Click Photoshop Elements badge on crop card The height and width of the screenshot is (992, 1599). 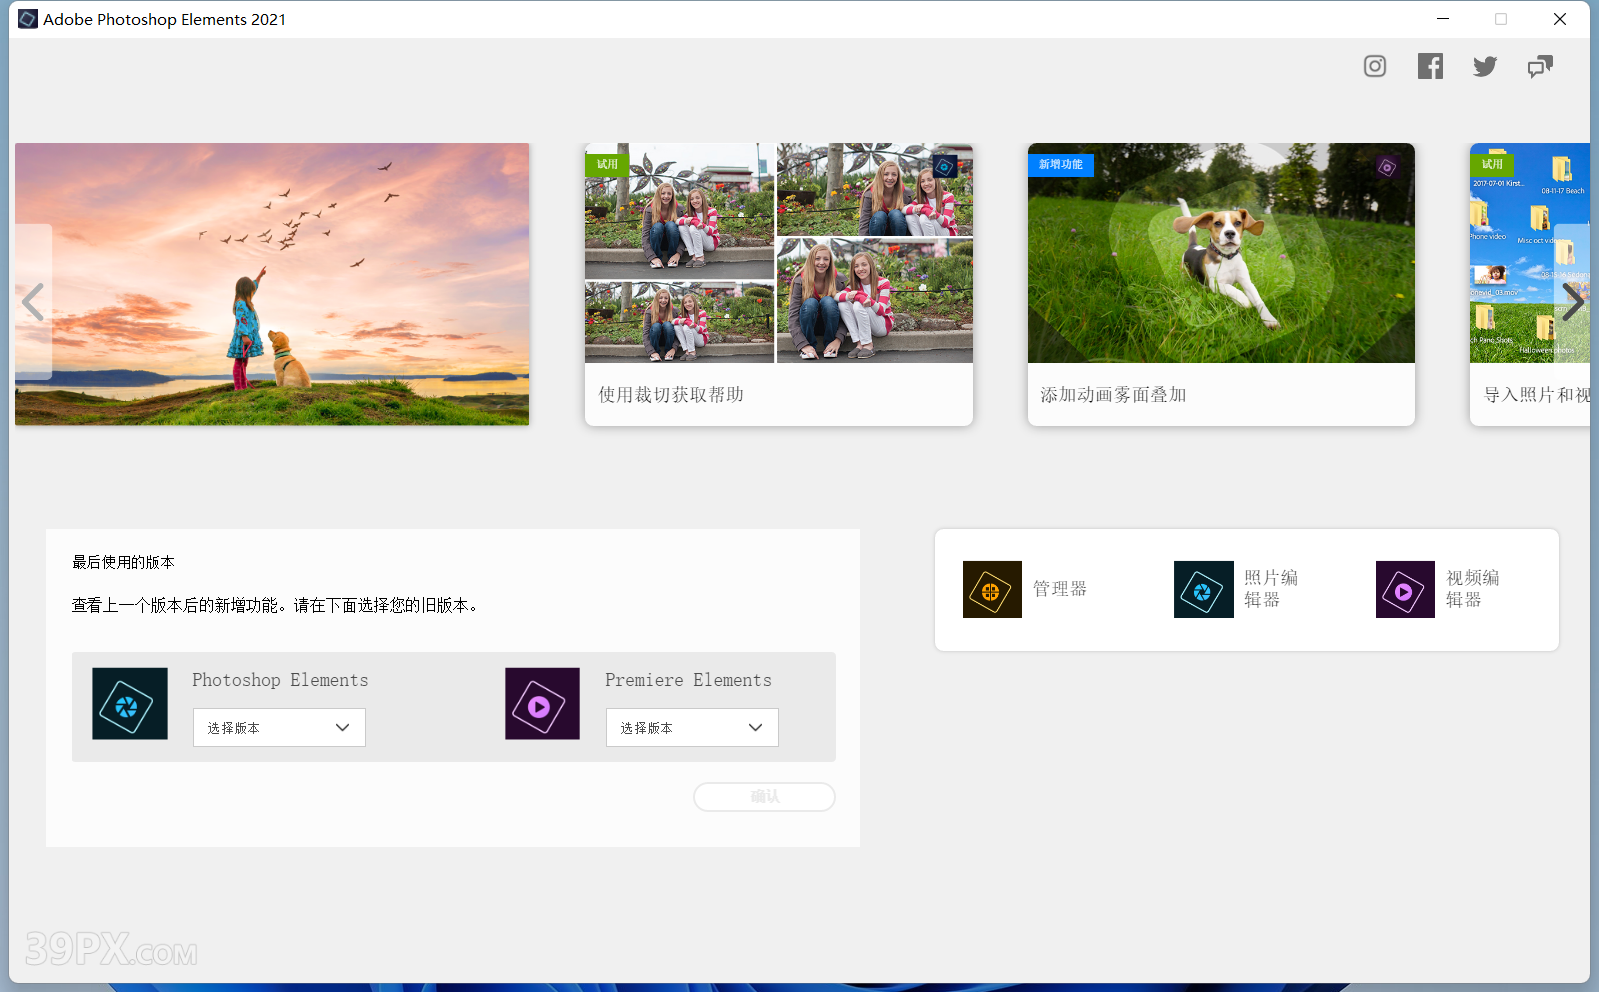(945, 166)
